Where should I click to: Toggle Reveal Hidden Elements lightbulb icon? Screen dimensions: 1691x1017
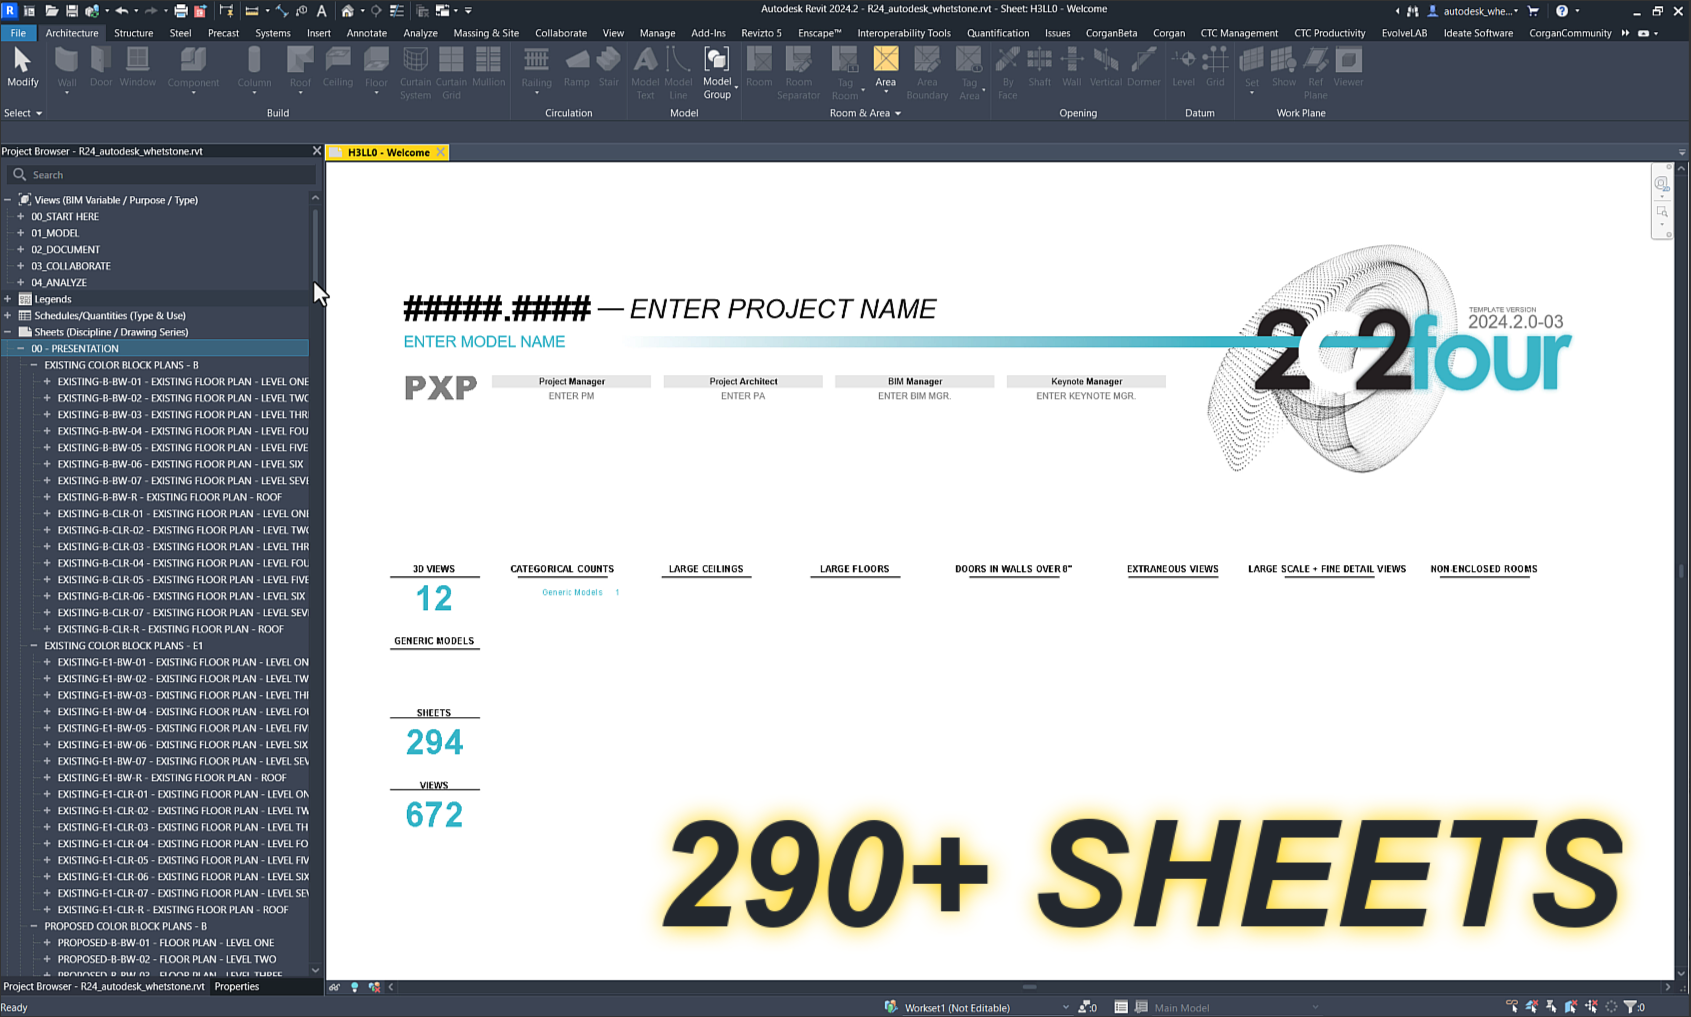click(x=354, y=987)
